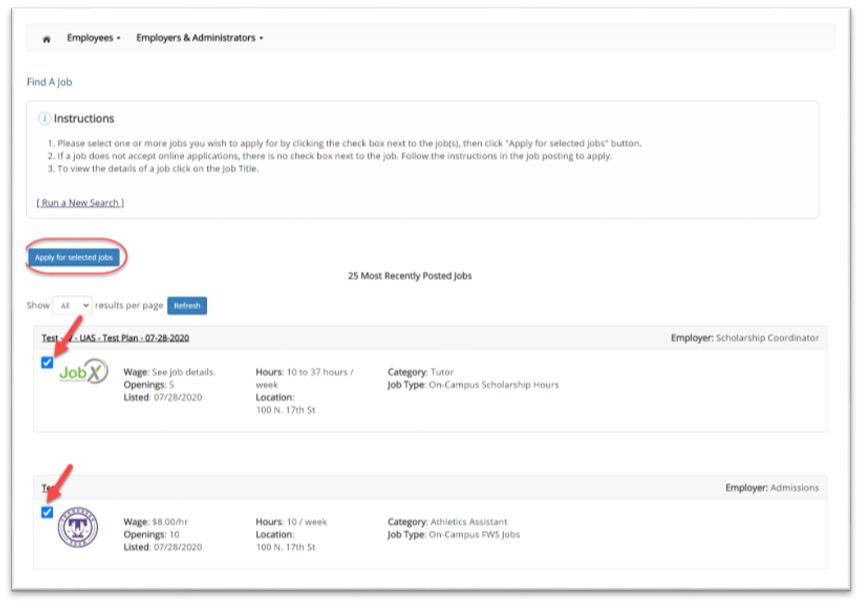This screenshot has height=605, width=862.
Task: Open the Employees dropdown menu
Action: coord(93,38)
